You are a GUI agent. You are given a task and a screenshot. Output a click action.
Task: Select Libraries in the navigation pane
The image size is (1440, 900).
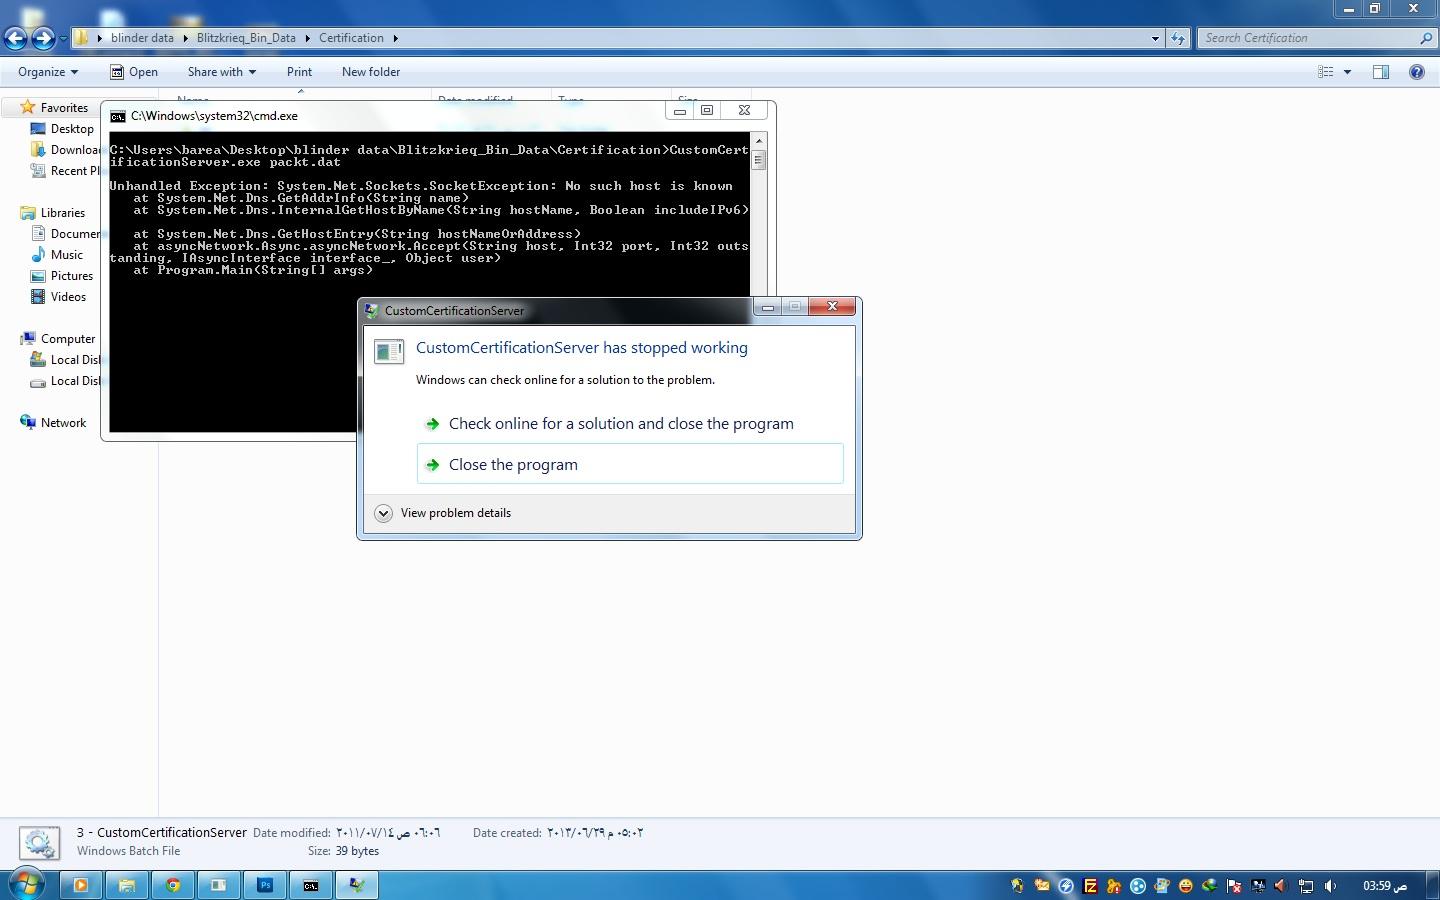click(63, 213)
